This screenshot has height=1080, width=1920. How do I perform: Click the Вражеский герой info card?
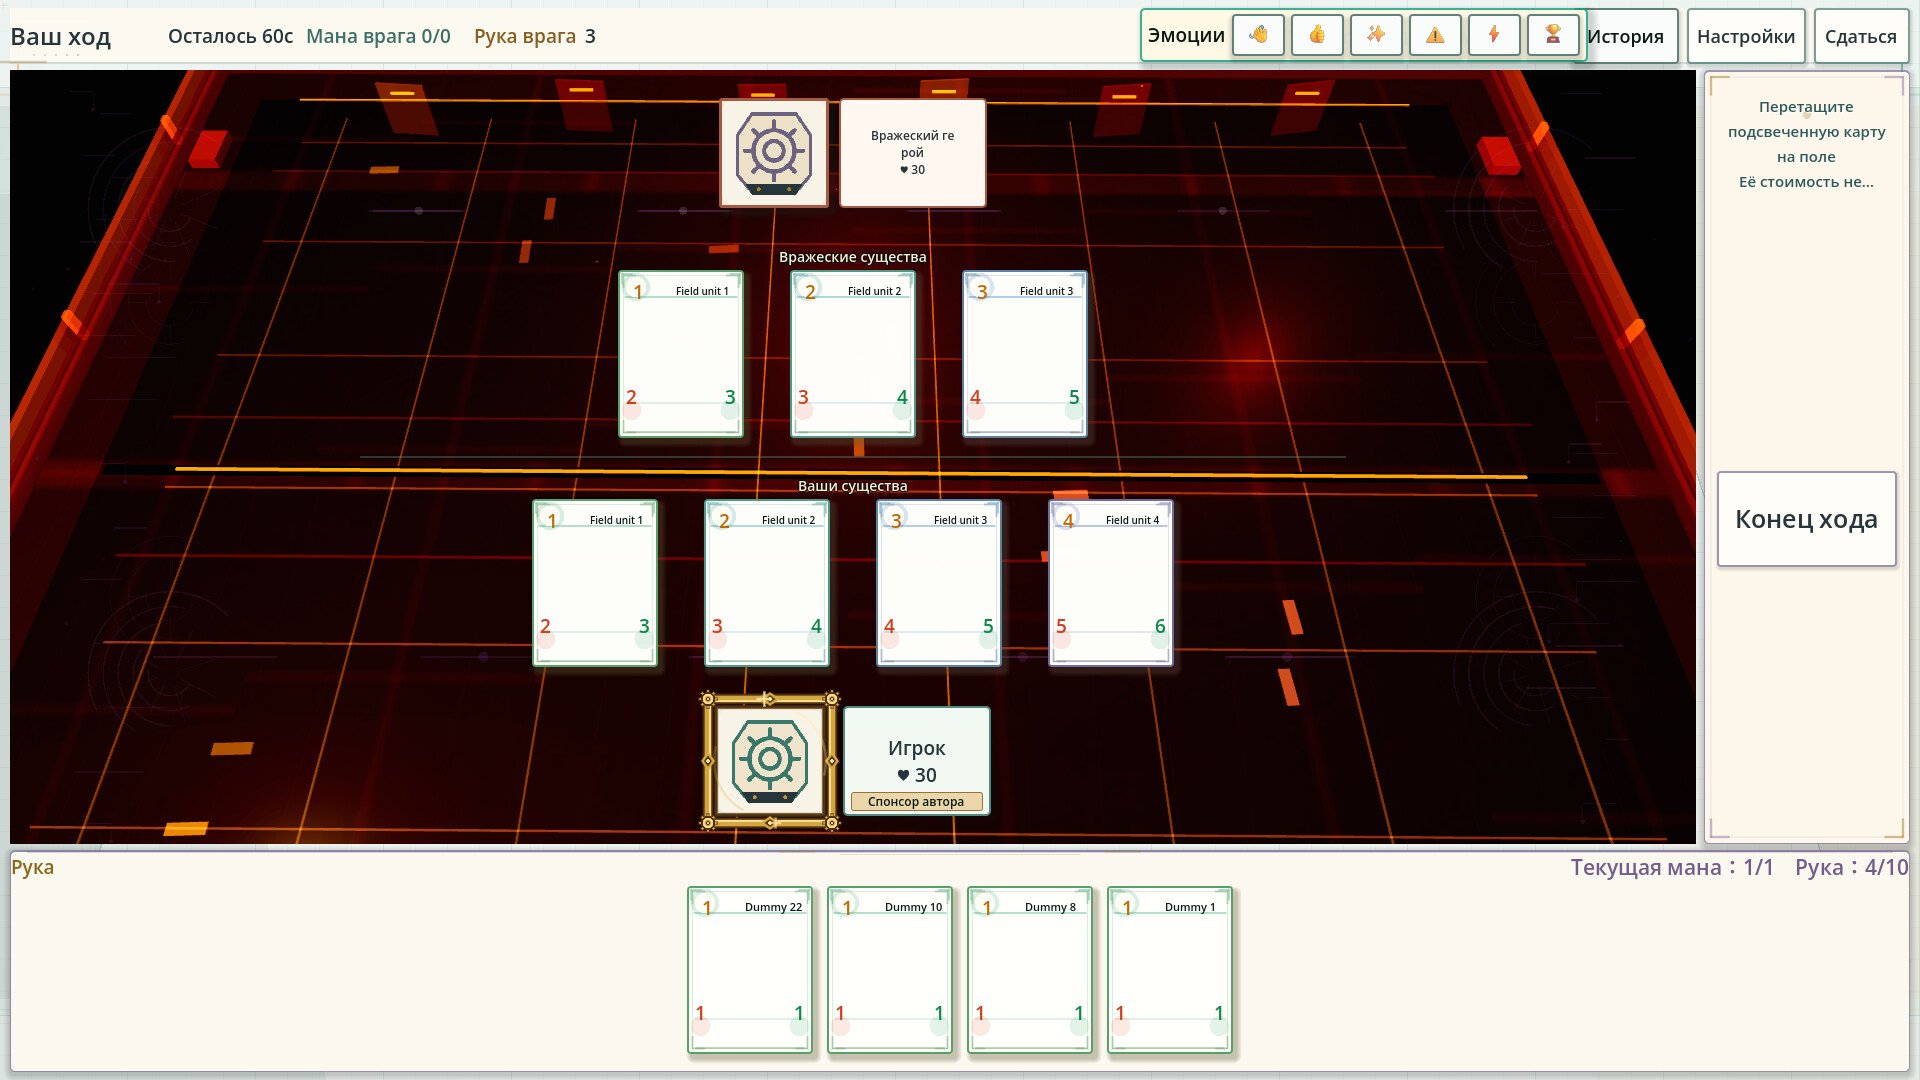[x=913, y=153]
